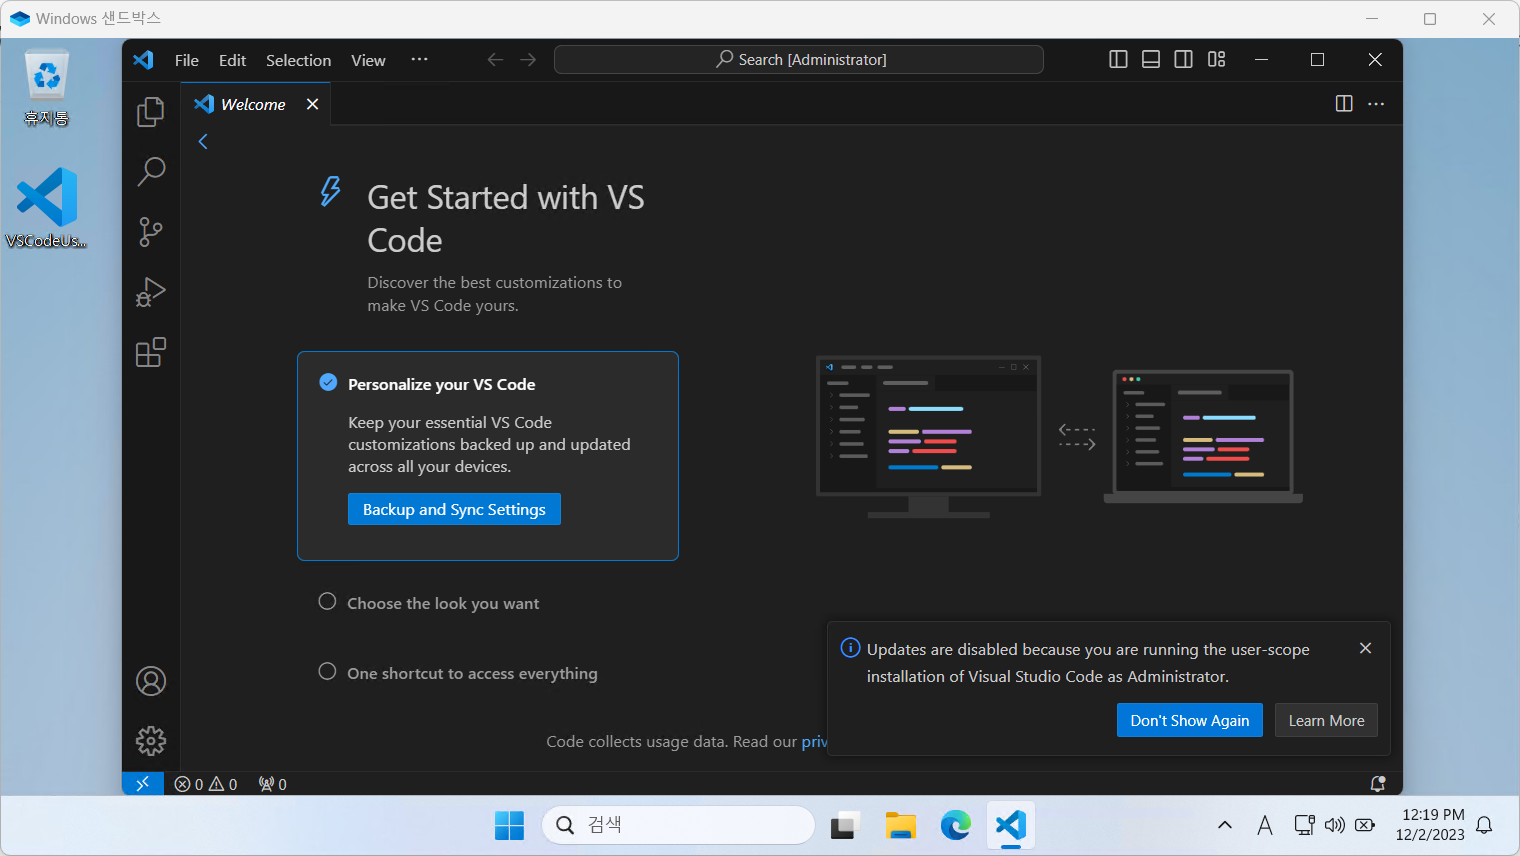This screenshot has height=856, width=1520.
Task: Expand Choose the look you want step
Action: click(x=443, y=603)
